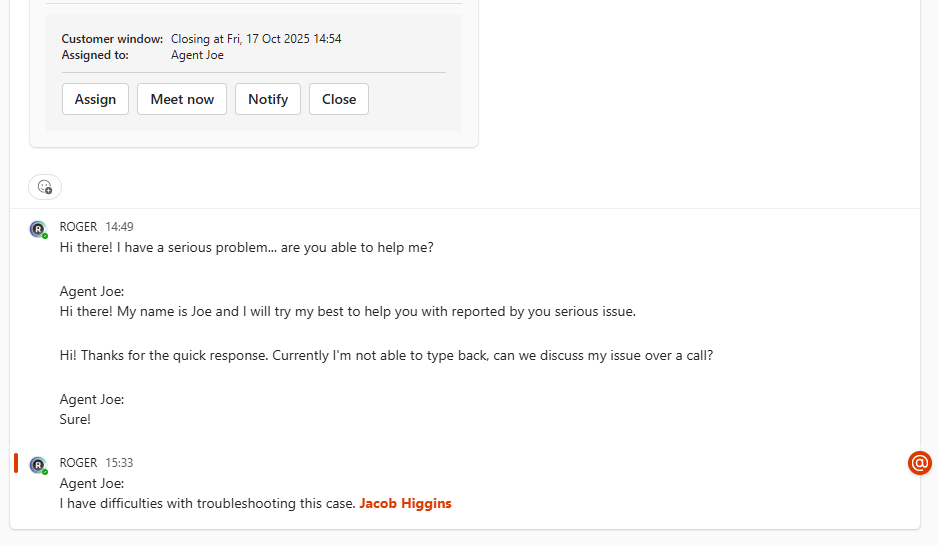Click the red @ mention icon

919,463
